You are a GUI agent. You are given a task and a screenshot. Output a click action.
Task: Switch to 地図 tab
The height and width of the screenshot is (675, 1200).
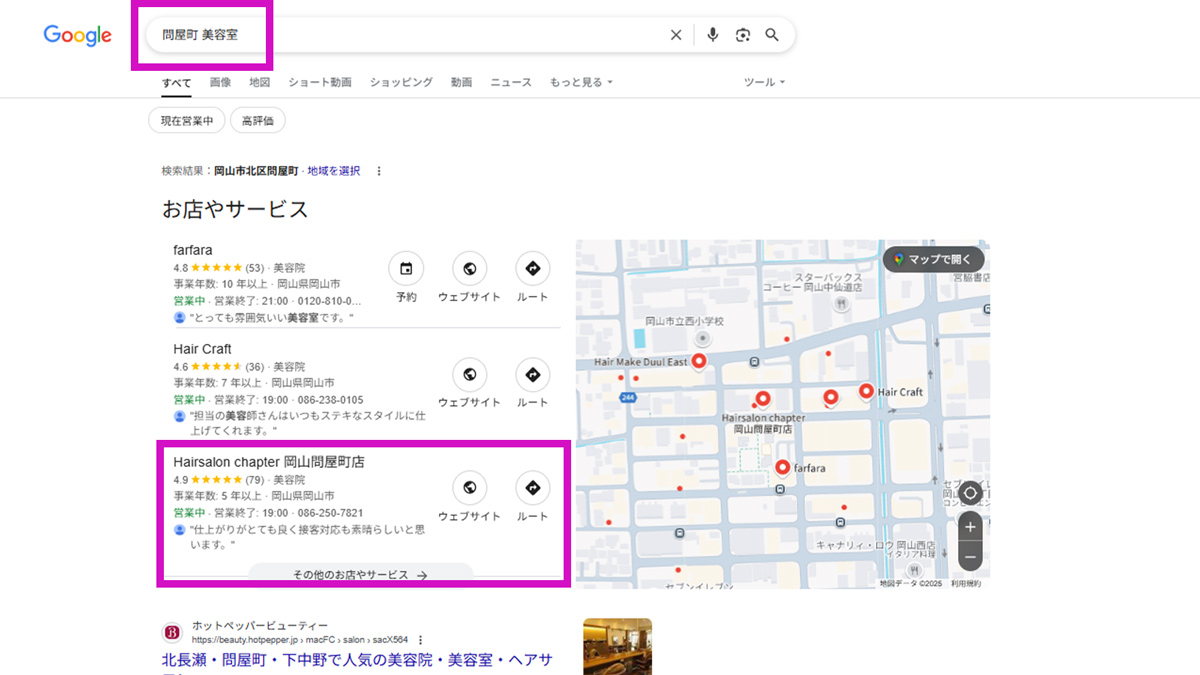(x=260, y=82)
